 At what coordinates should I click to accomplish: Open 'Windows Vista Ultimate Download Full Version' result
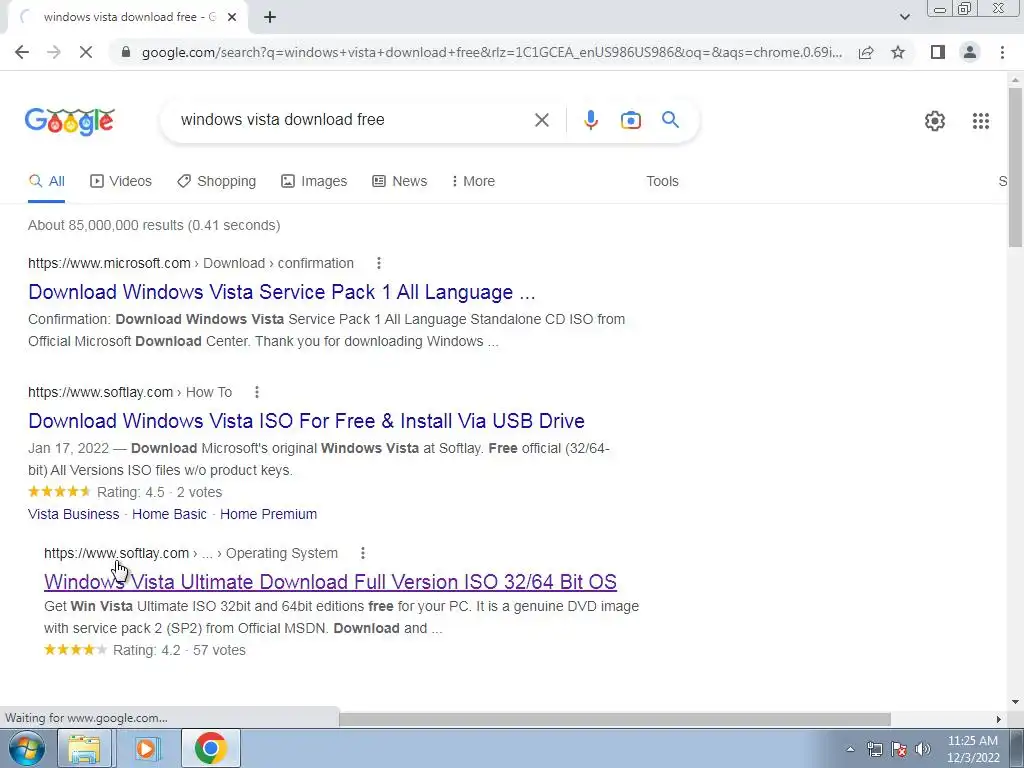click(330, 581)
